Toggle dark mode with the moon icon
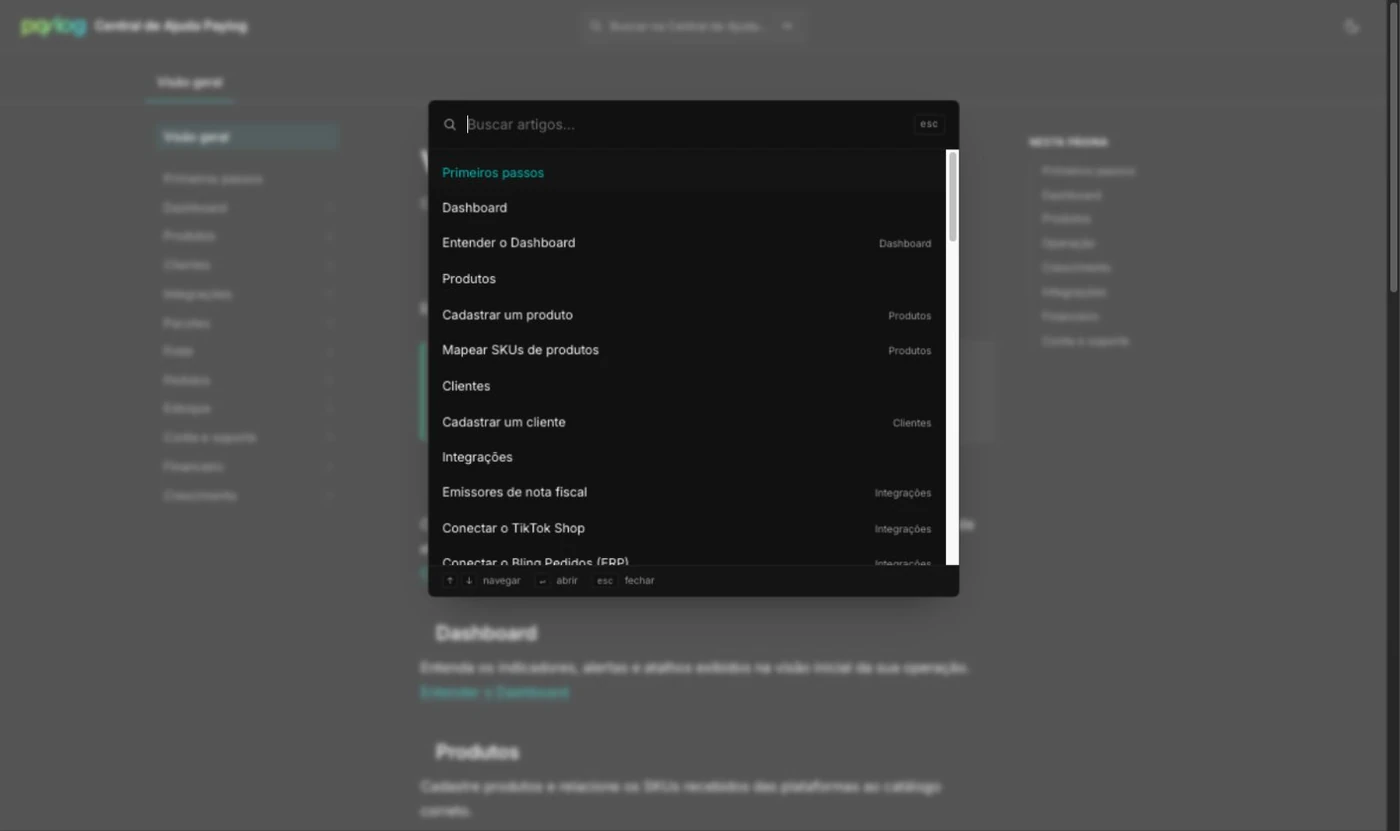Viewport: 1400px width, 831px height. click(x=1352, y=27)
